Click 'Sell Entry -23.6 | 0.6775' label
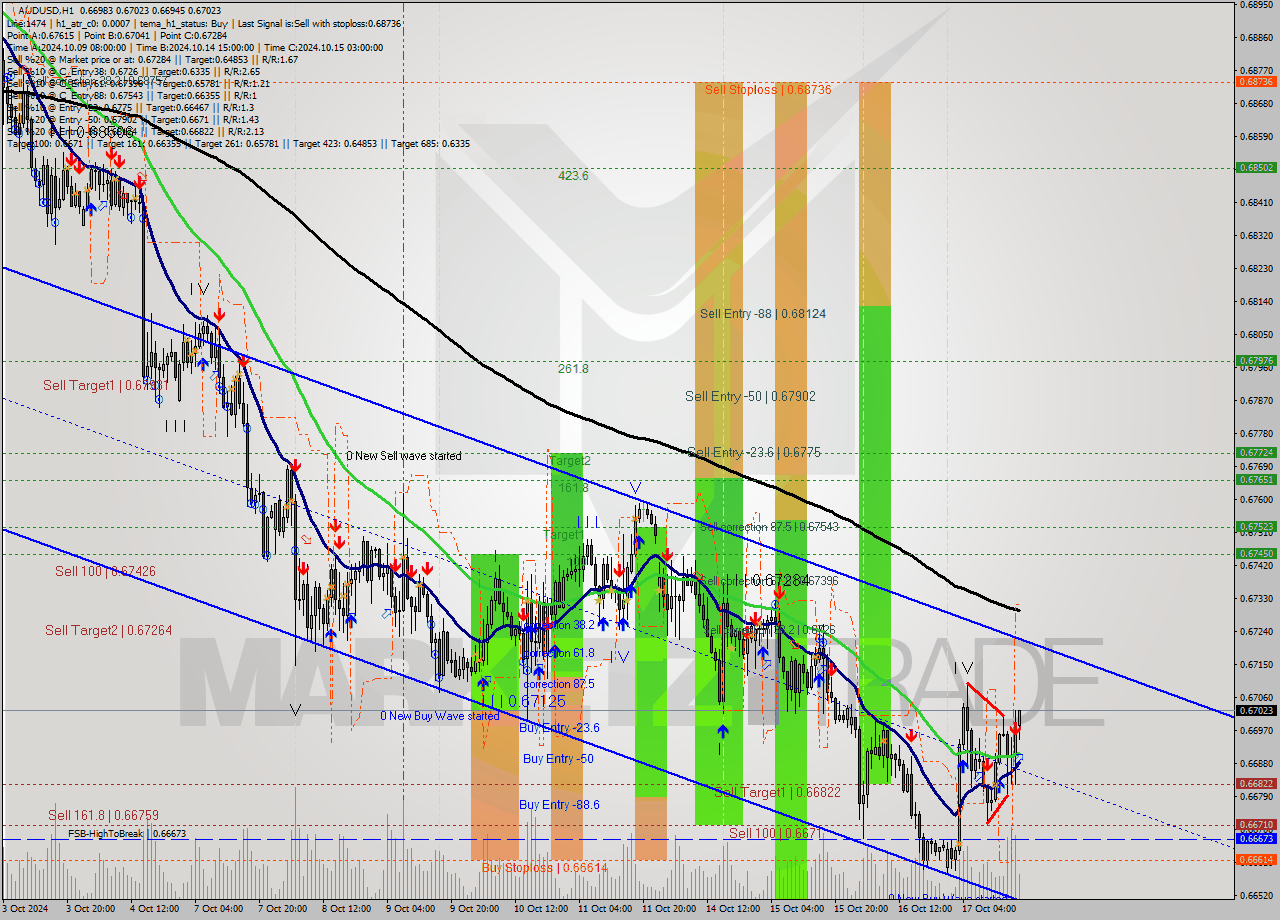1280x920 pixels. pos(755,453)
